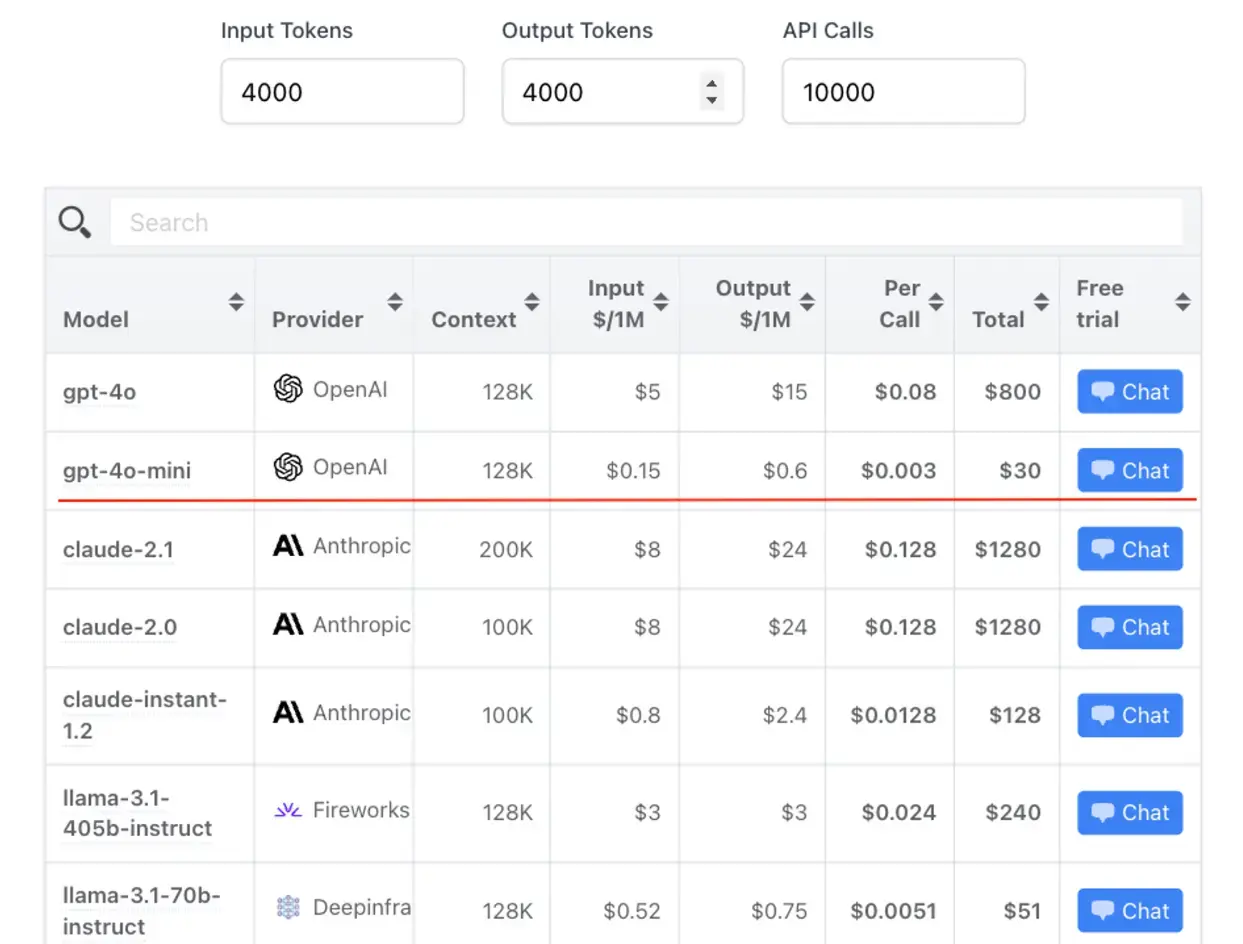This screenshot has width=1243, height=944.
Task: Sort by Total column arrows
Action: pos(1041,302)
